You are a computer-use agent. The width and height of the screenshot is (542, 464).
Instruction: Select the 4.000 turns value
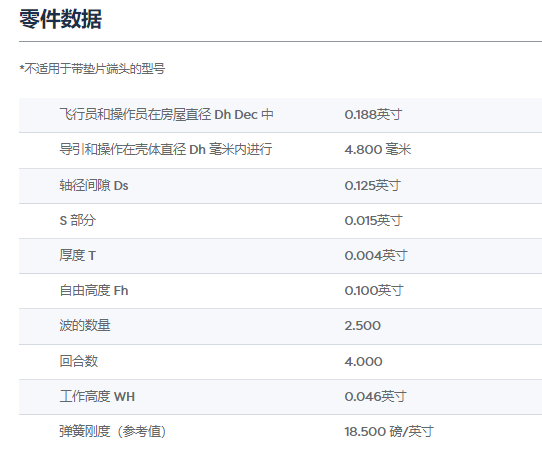[363, 362]
